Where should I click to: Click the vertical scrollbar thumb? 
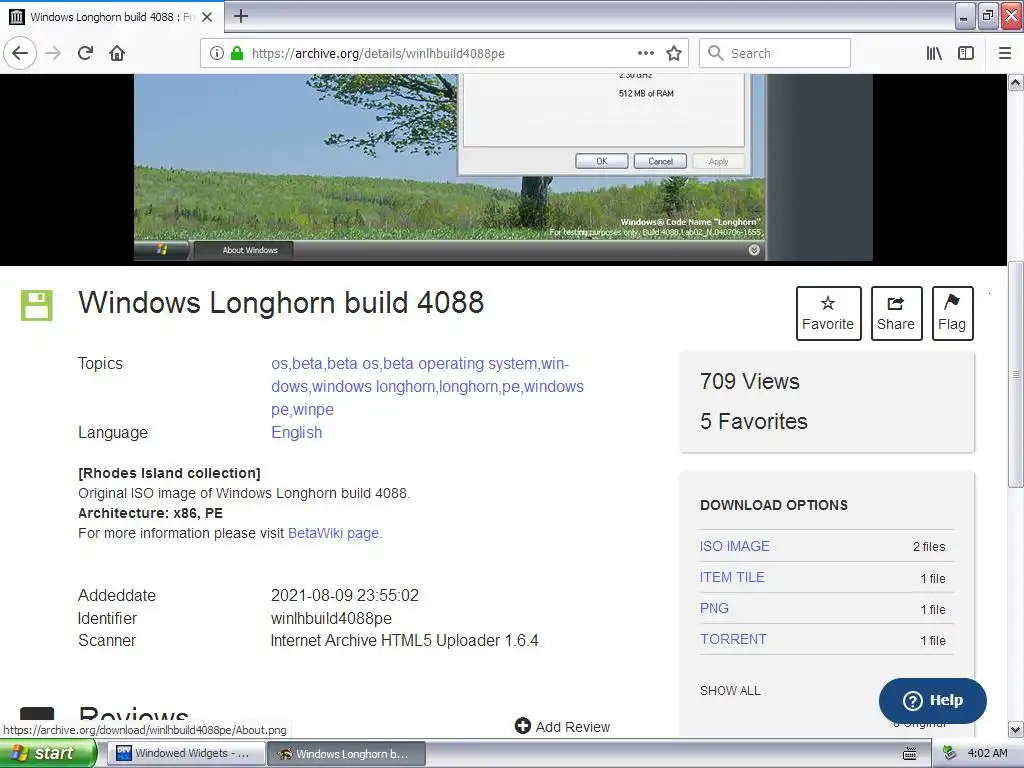[1016, 374]
